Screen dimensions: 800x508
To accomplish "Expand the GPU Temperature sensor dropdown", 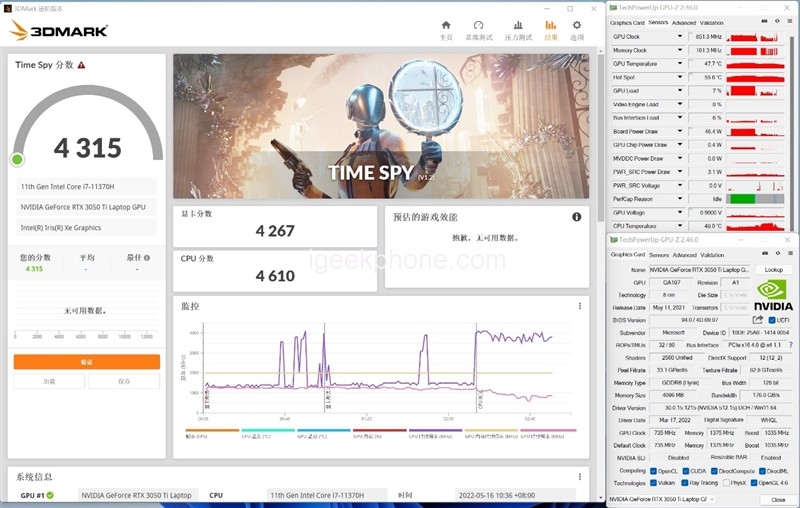I will [680, 64].
